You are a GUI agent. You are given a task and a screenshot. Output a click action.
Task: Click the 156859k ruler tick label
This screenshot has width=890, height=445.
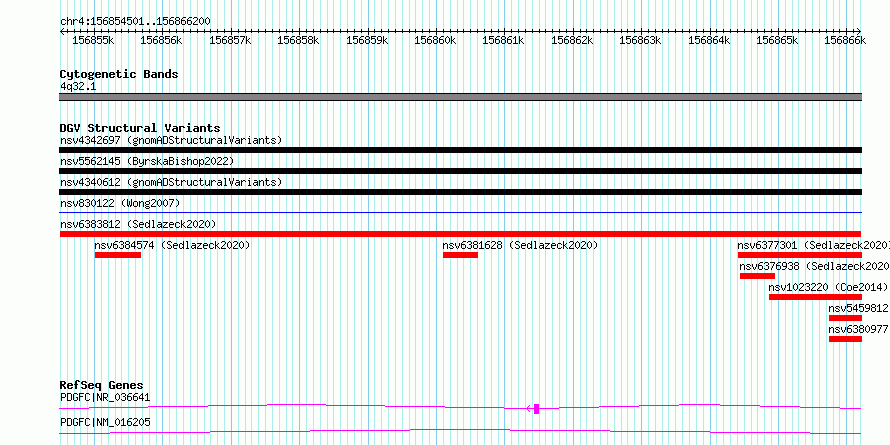click(367, 40)
